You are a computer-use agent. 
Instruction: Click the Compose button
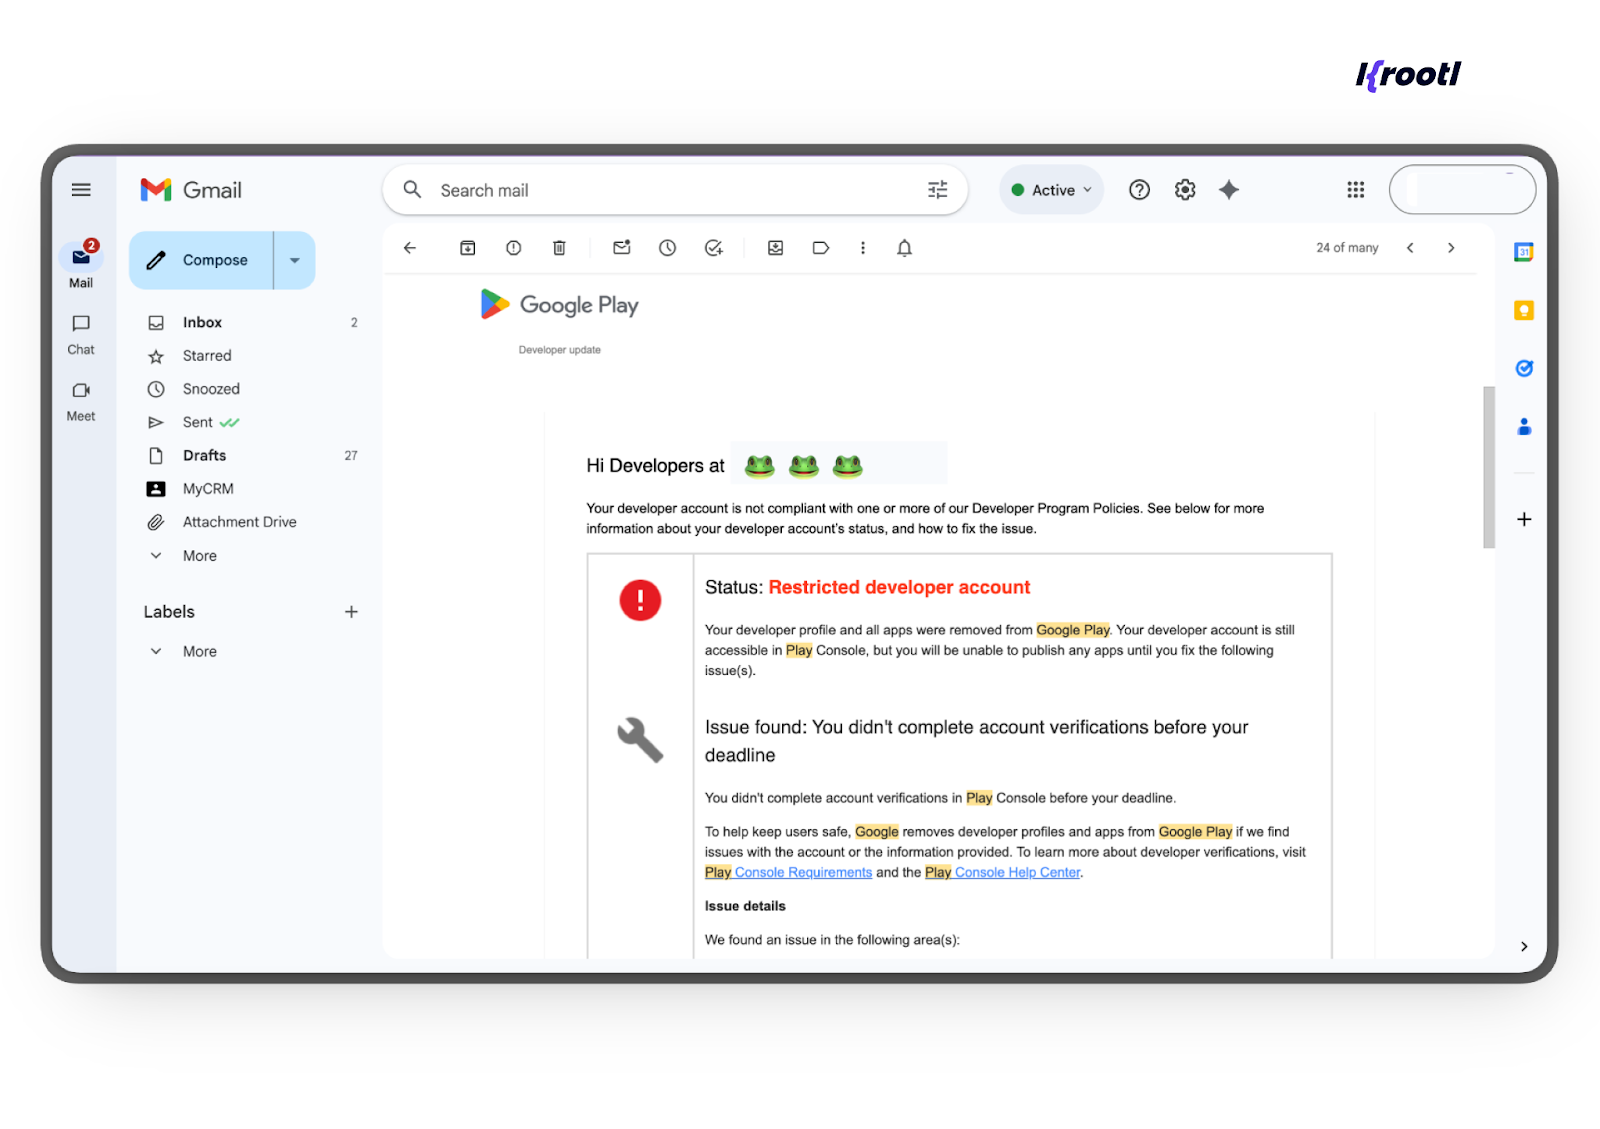tap(201, 260)
